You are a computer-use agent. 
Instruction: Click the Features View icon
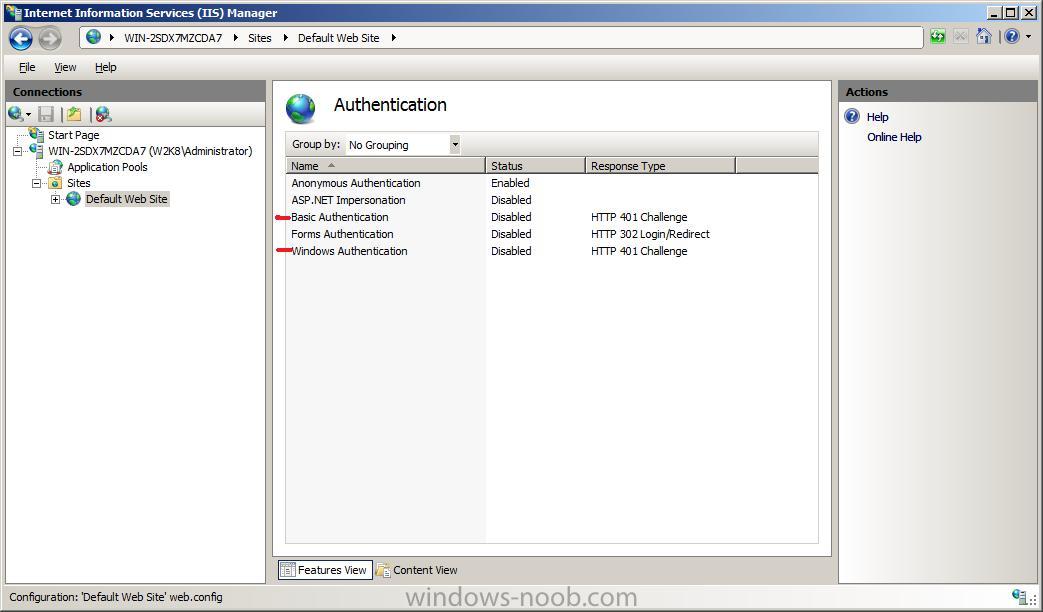tap(287, 570)
